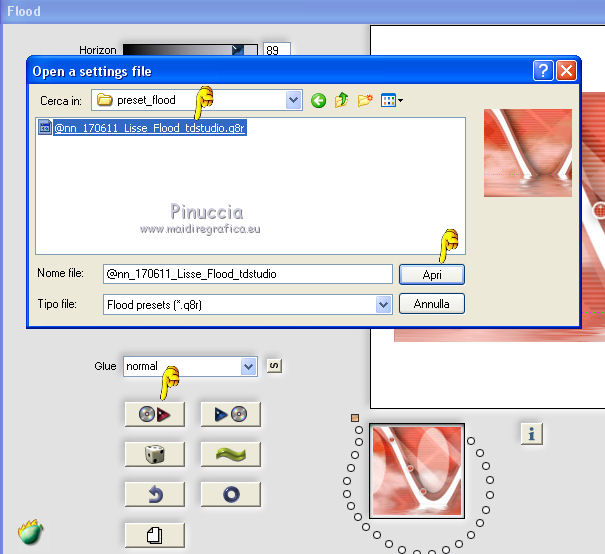Click the load preset disc-and-arrow button
Screen dimensions: 605x554
coord(155,414)
